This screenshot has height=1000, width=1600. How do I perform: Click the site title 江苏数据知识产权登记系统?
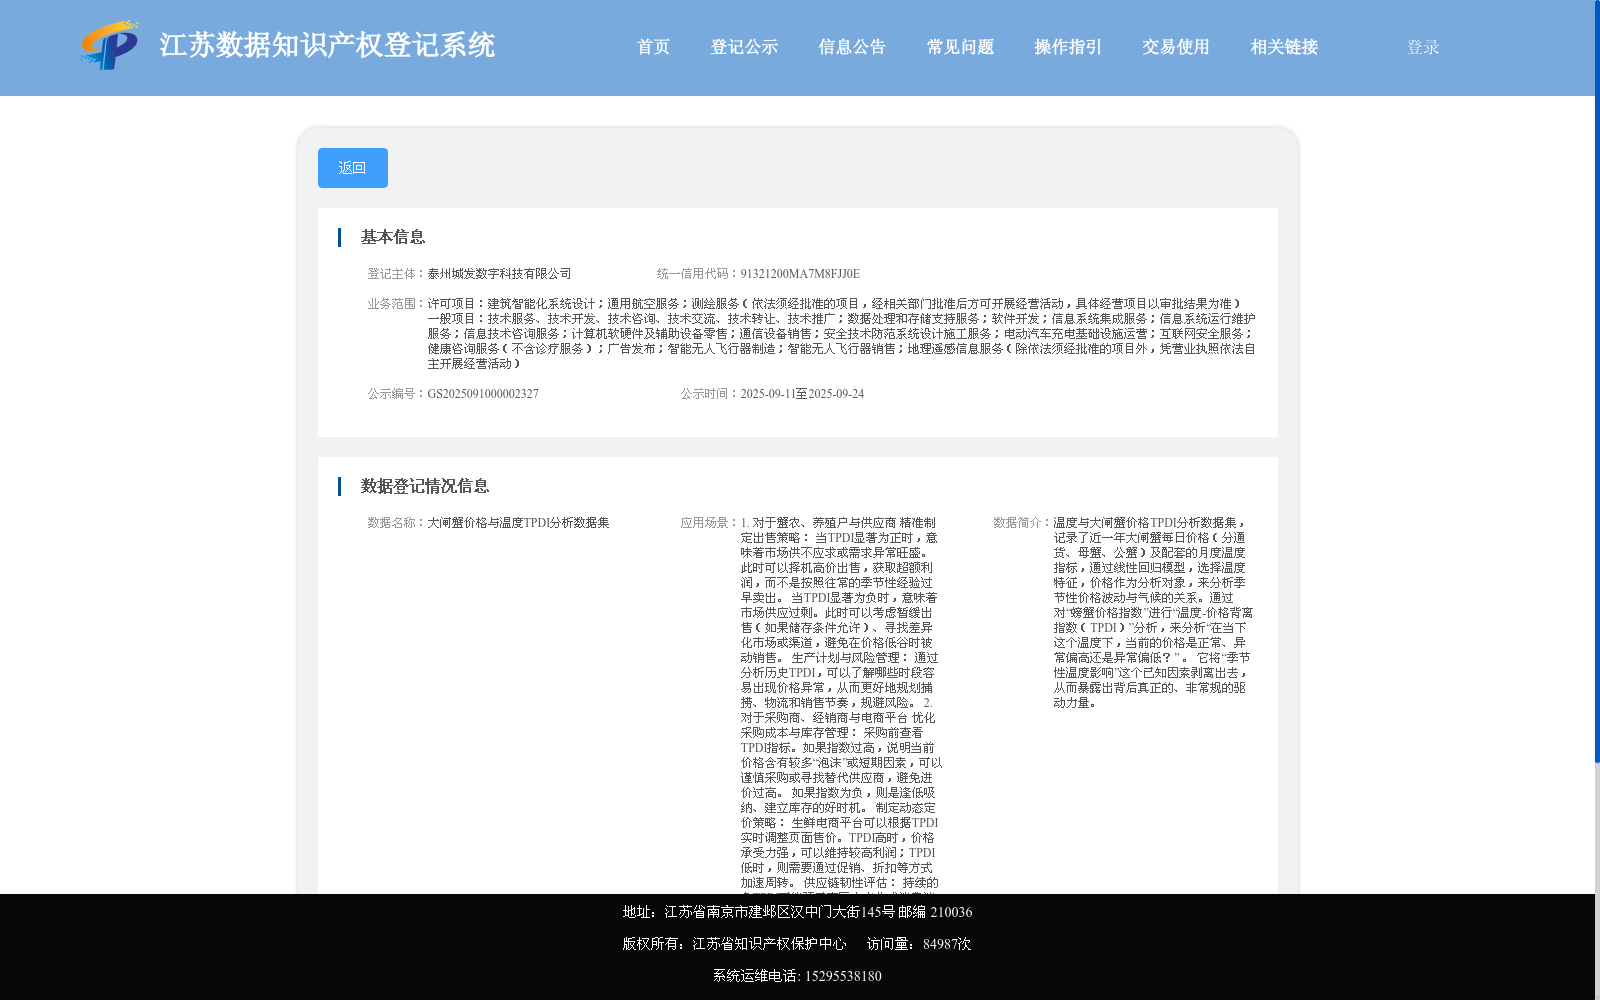(327, 46)
